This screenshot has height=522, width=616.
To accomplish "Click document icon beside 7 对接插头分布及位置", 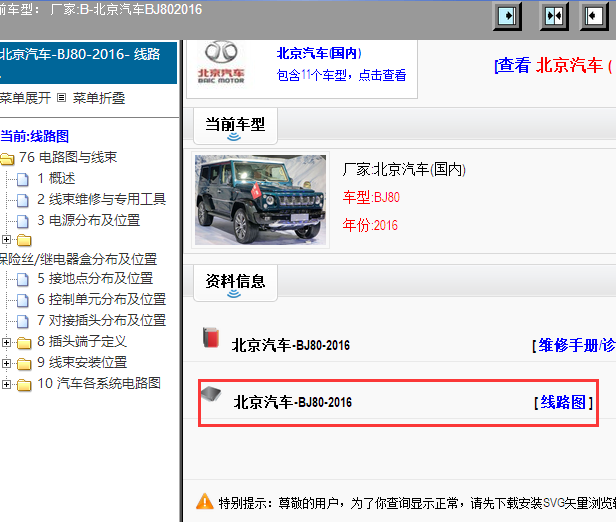I will tap(23, 321).
